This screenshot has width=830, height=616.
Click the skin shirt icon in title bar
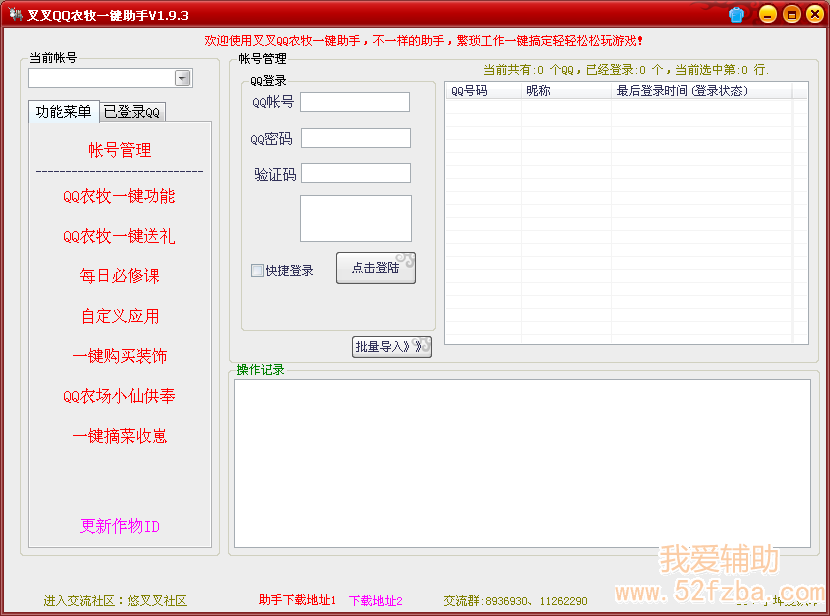click(736, 14)
